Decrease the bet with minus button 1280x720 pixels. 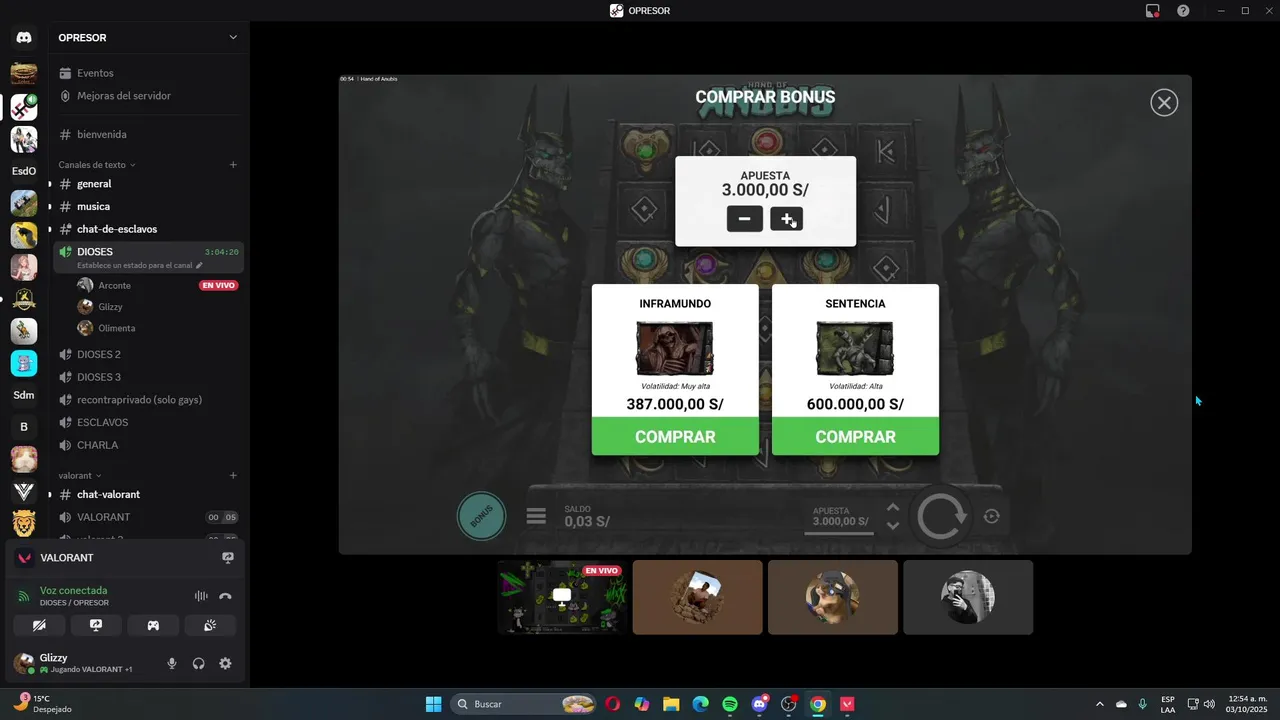[x=745, y=219]
